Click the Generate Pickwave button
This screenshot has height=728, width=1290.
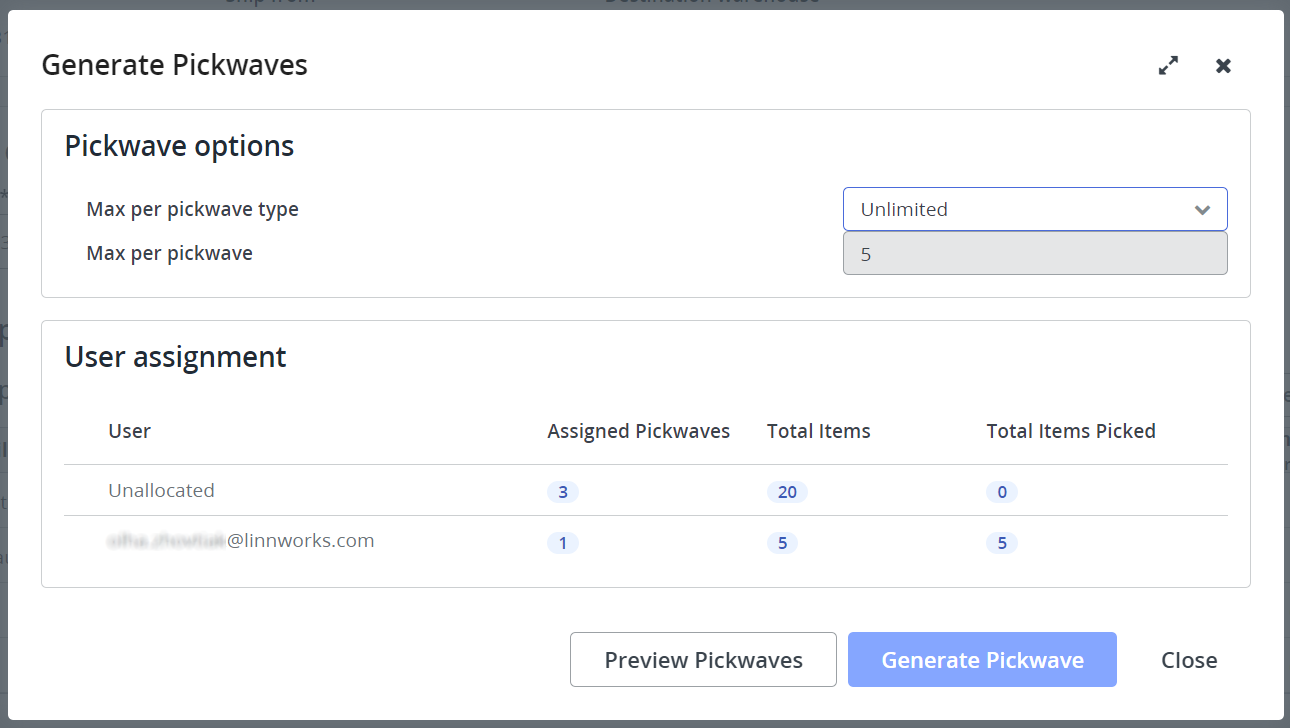pos(981,660)
